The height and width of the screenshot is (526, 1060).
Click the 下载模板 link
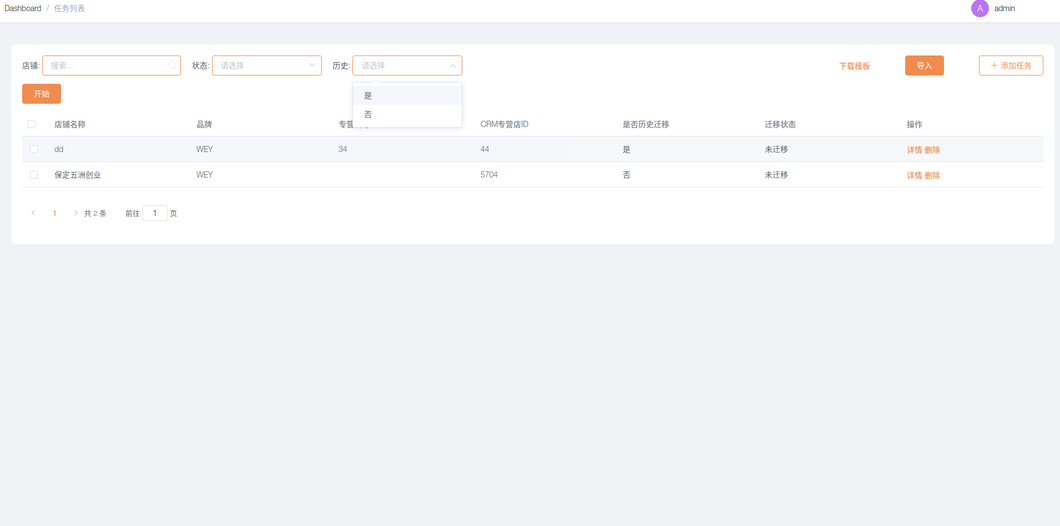point(854,66)
